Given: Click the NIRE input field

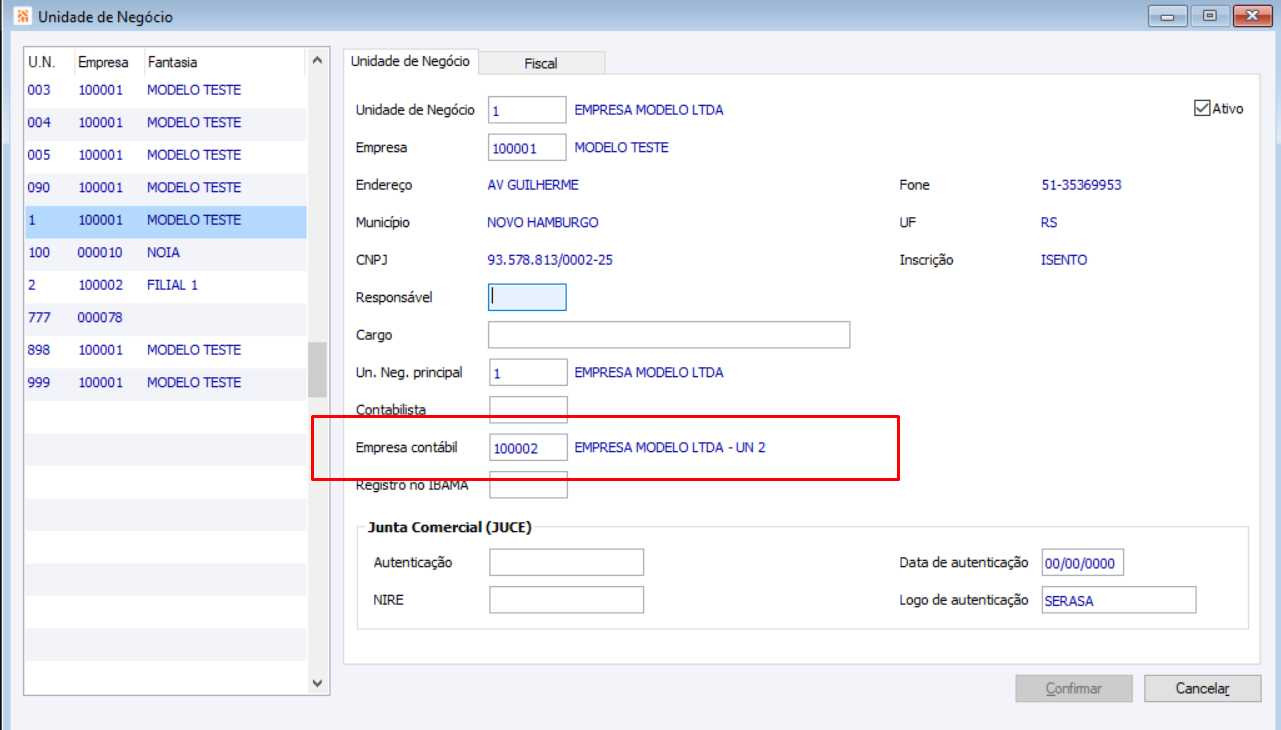Looking at the screenshot, I should click(566, 599).
